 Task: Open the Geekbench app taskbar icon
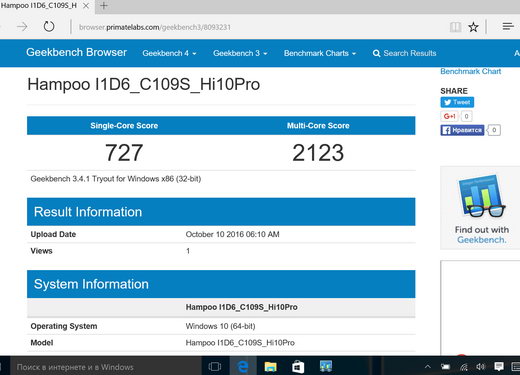(326, 366)
